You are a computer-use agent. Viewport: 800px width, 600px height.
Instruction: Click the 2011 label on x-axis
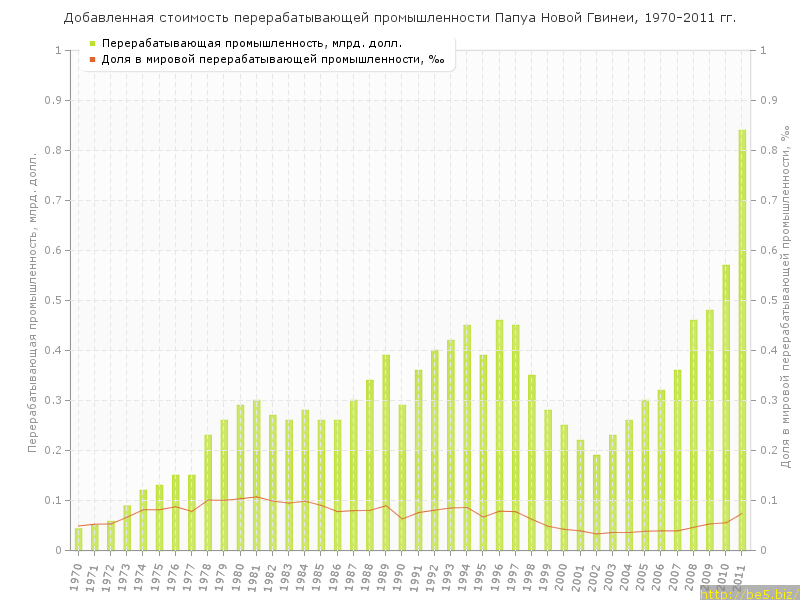[740, 575]
